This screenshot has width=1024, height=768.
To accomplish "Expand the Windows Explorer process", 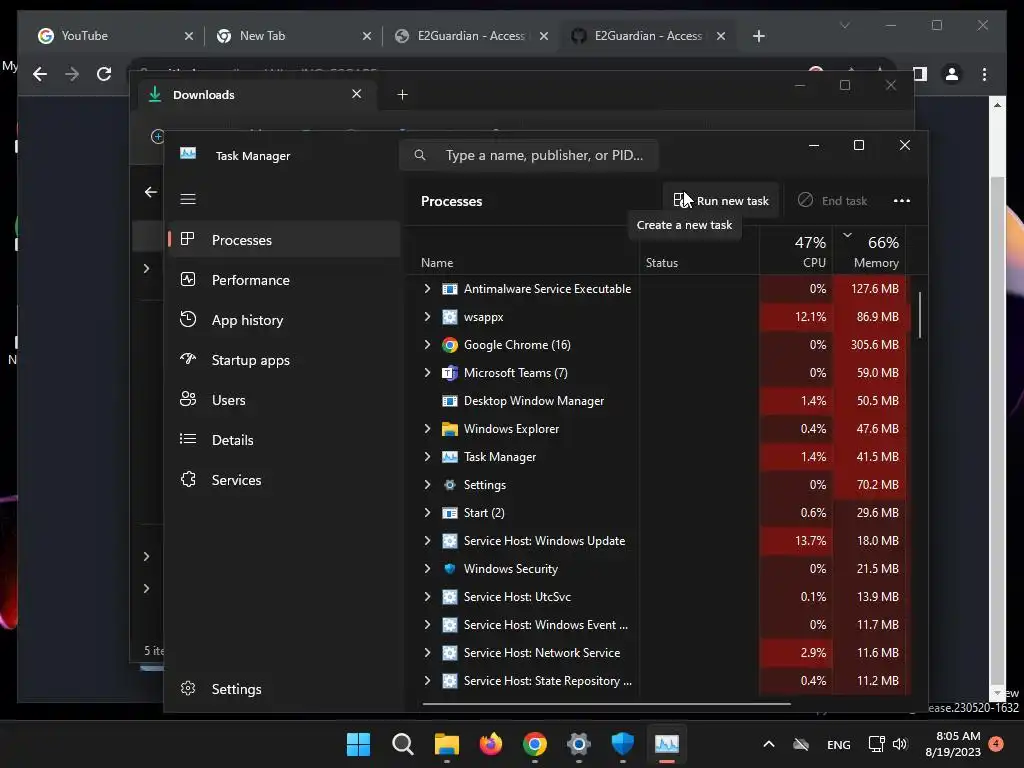I will 427,429.
